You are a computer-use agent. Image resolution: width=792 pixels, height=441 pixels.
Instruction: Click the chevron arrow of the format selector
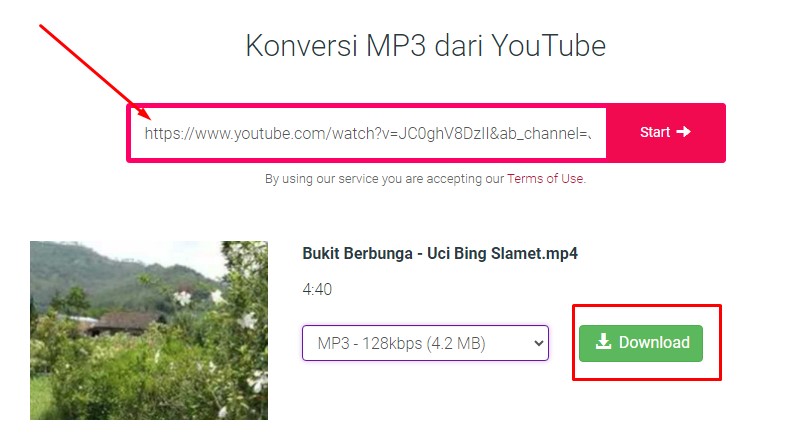click(x=538, y=344)
